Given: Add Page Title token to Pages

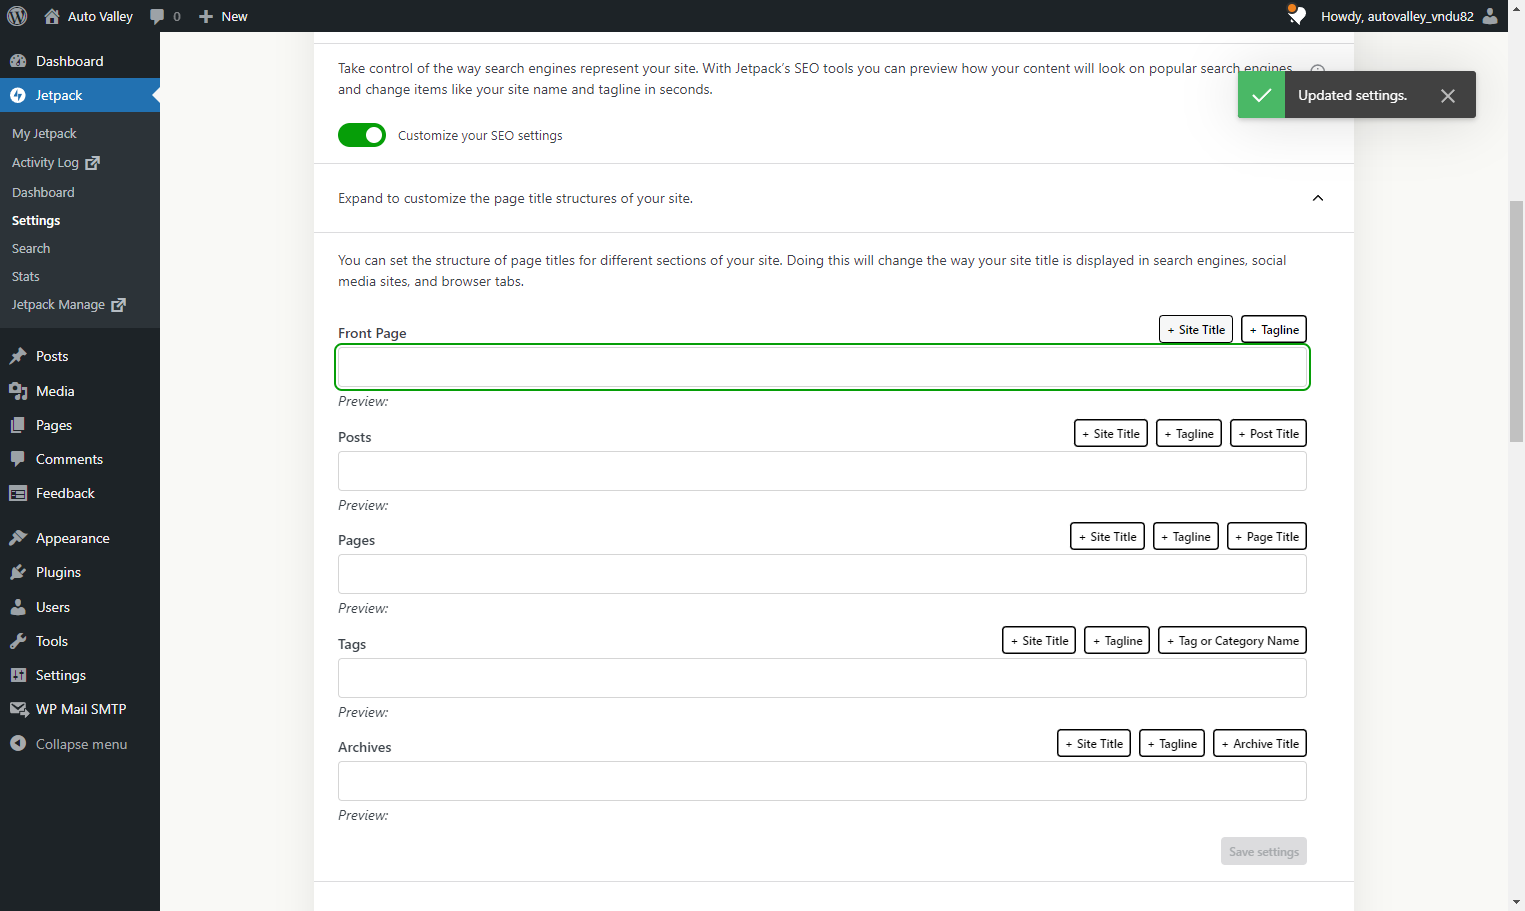Looking at the screenshot, I should tap(1267, 536).
